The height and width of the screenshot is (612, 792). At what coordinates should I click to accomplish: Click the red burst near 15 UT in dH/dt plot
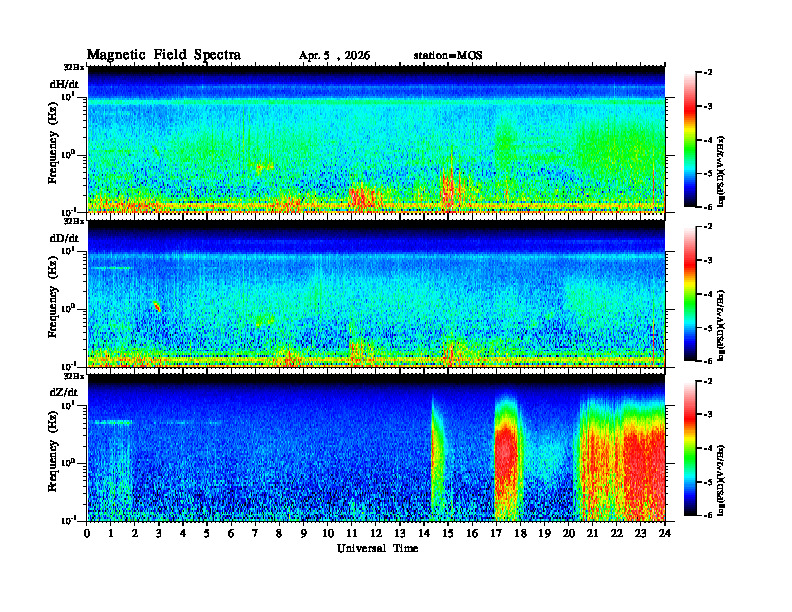click(x=448, y=184)
